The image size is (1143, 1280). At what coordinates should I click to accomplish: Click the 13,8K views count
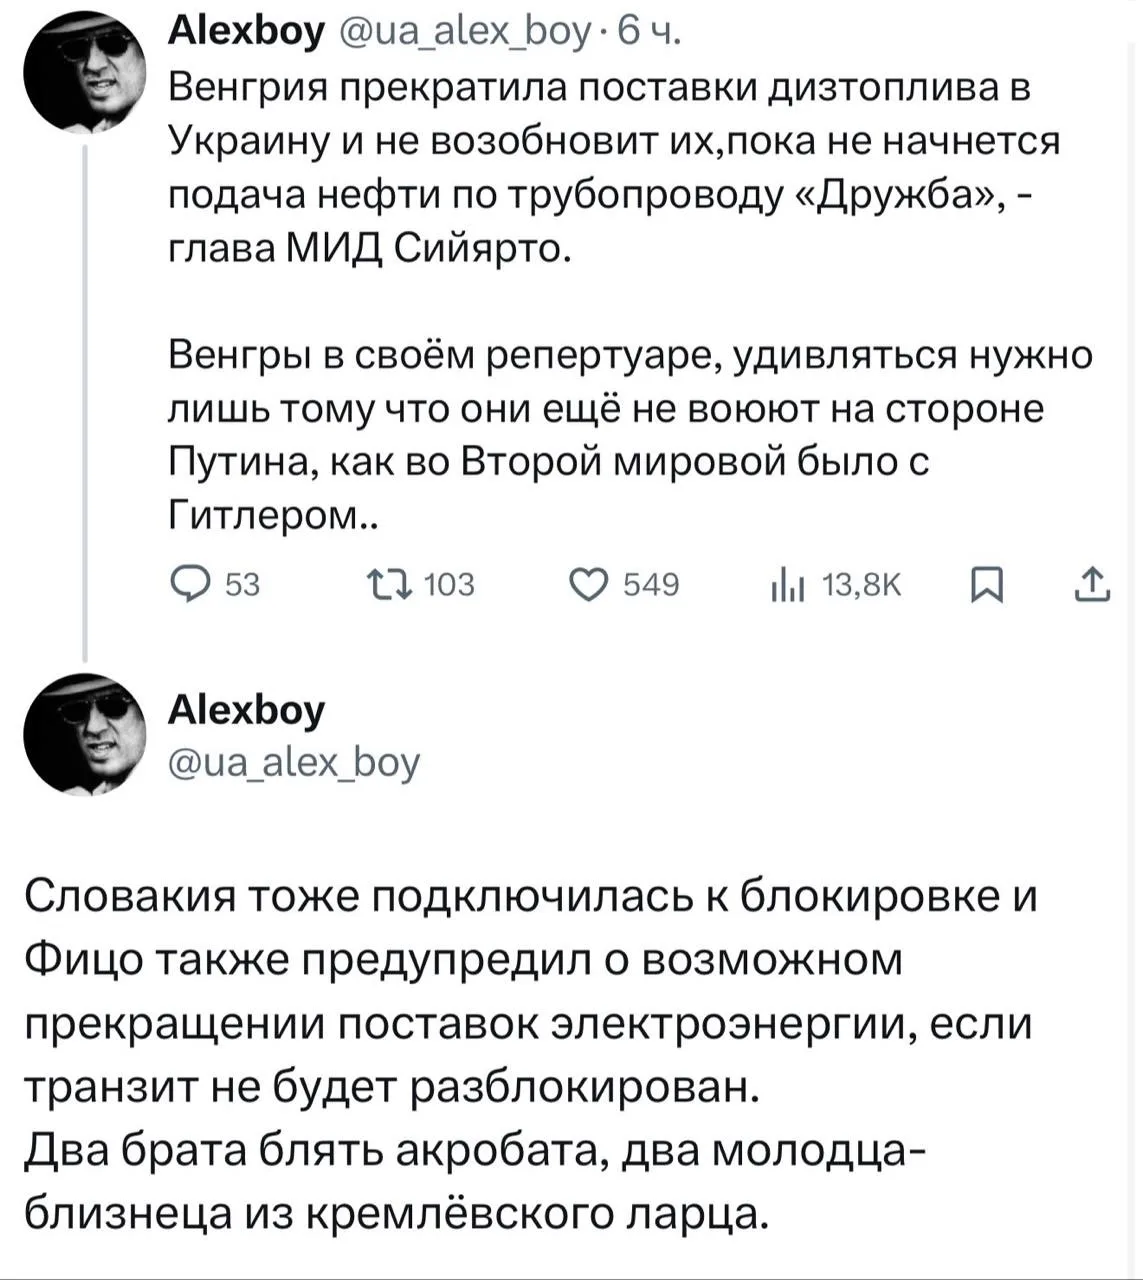[860, 584]
